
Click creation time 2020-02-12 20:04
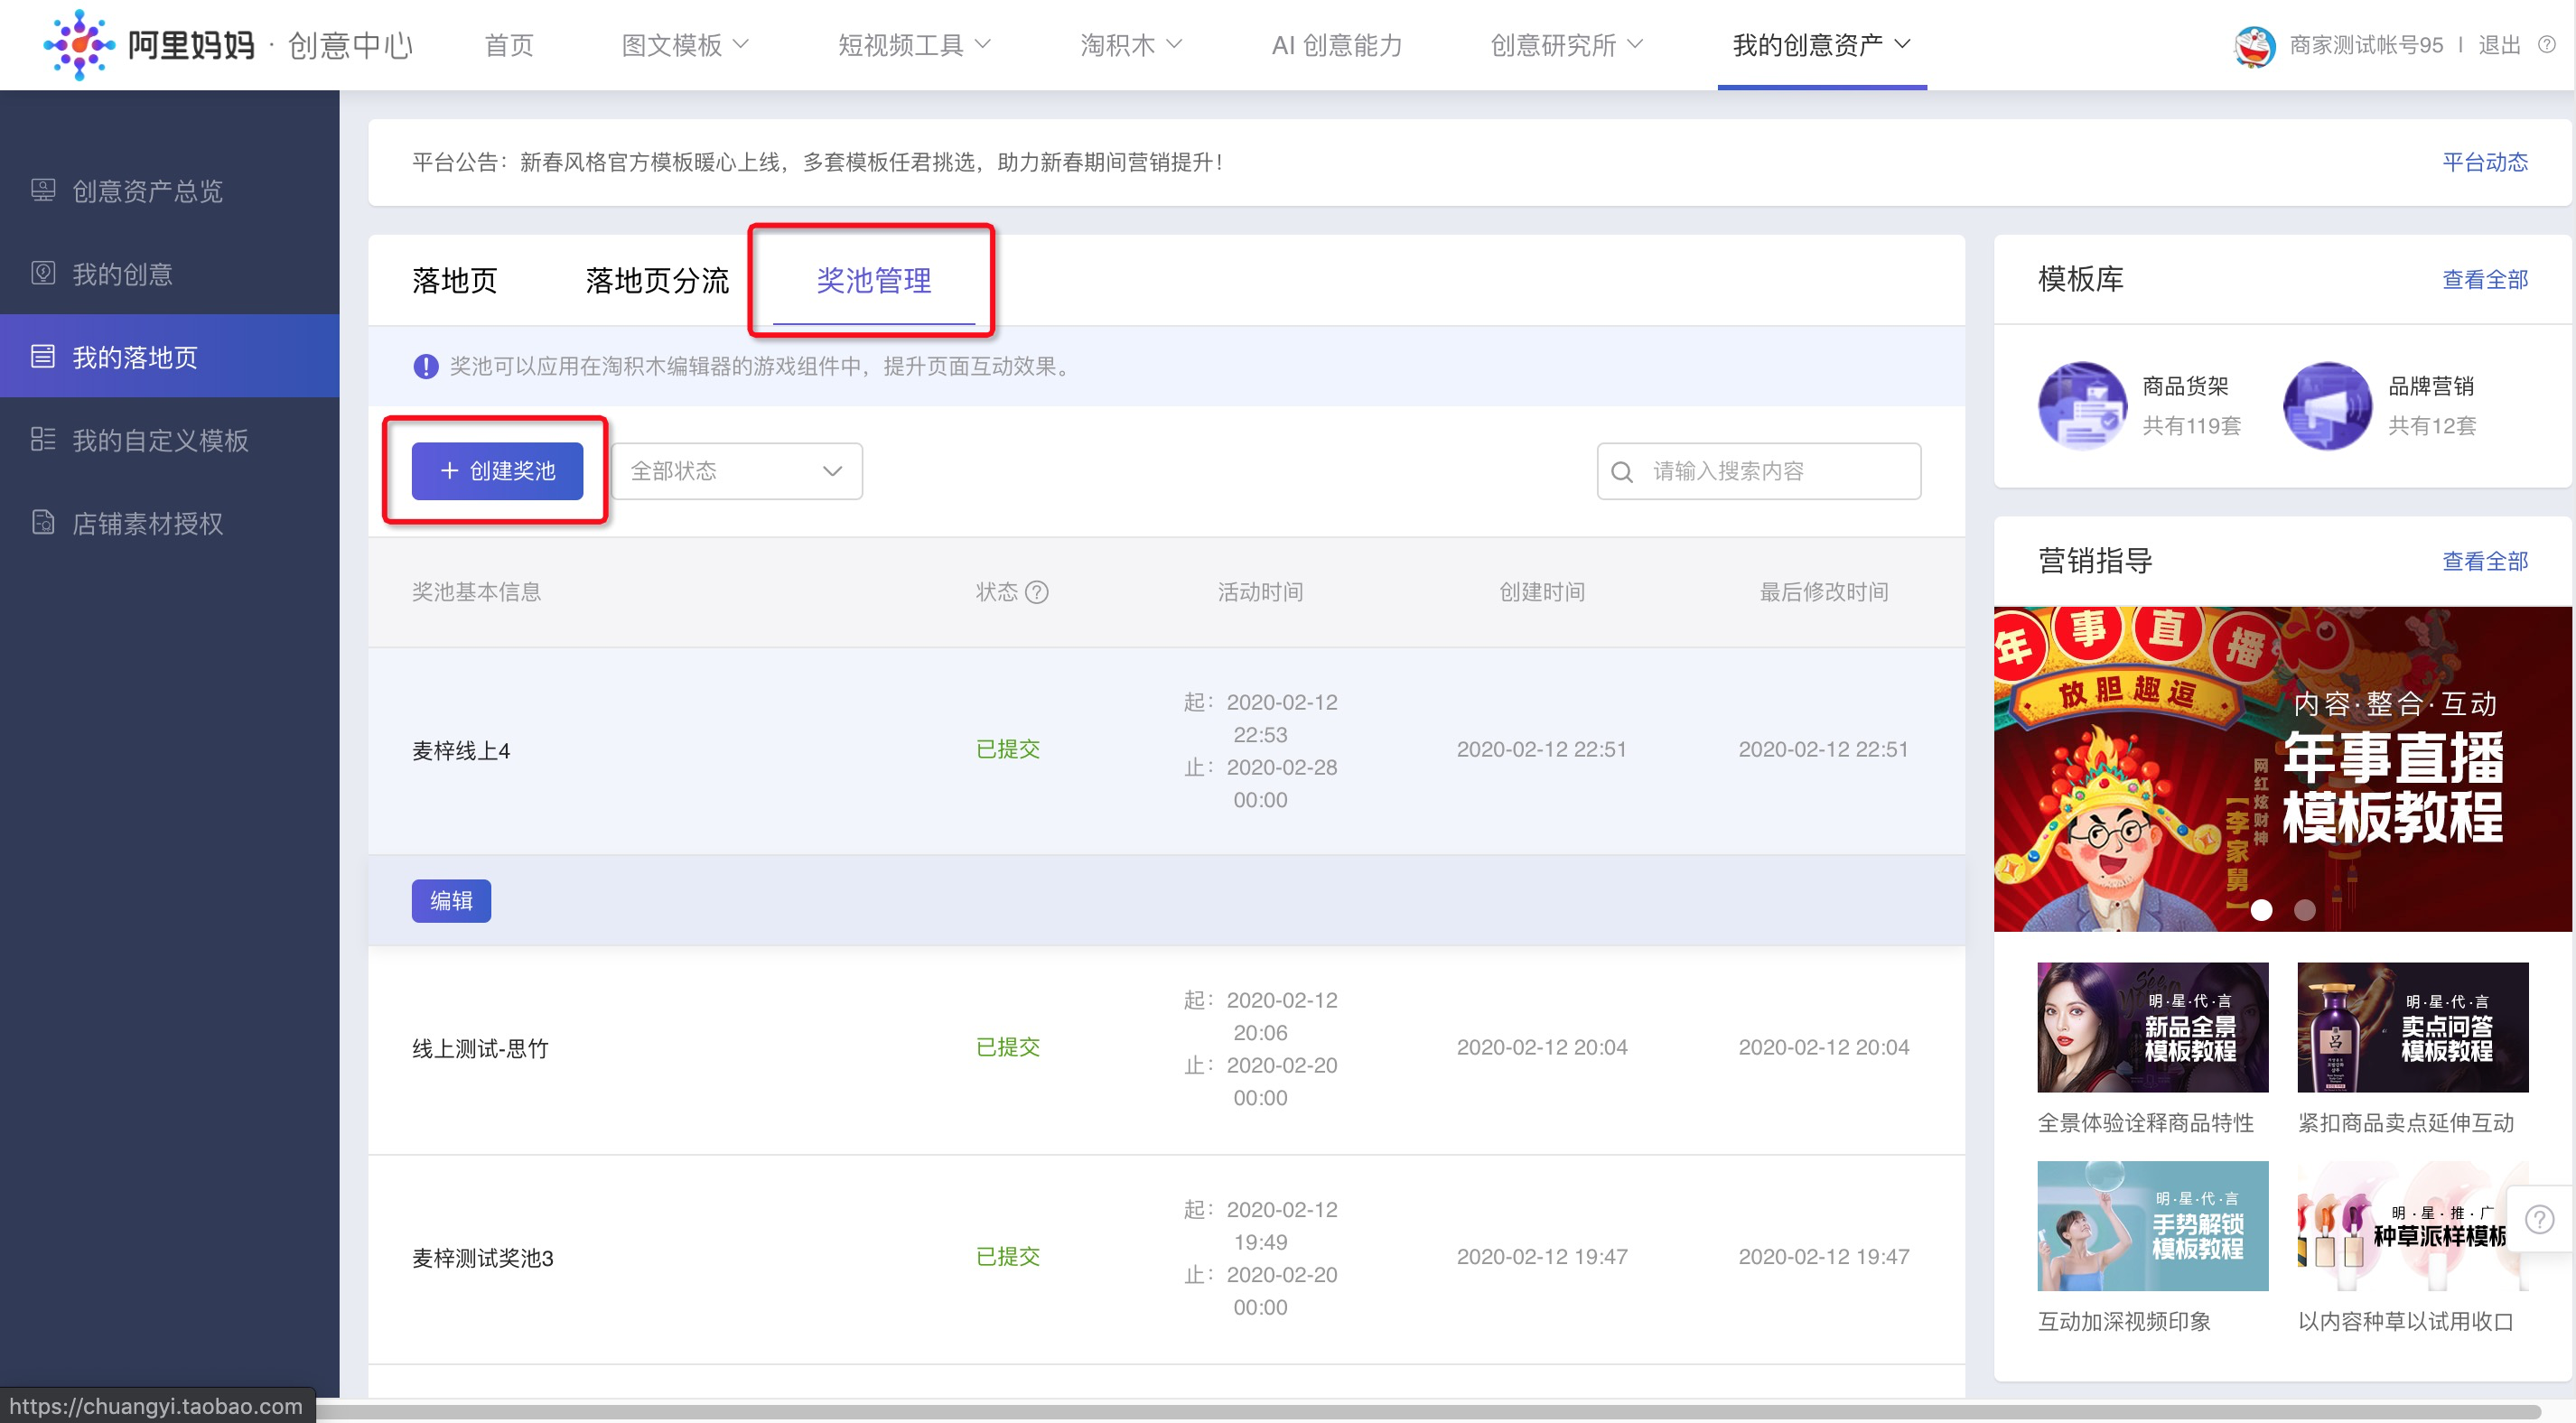tap(1542, 1047)
